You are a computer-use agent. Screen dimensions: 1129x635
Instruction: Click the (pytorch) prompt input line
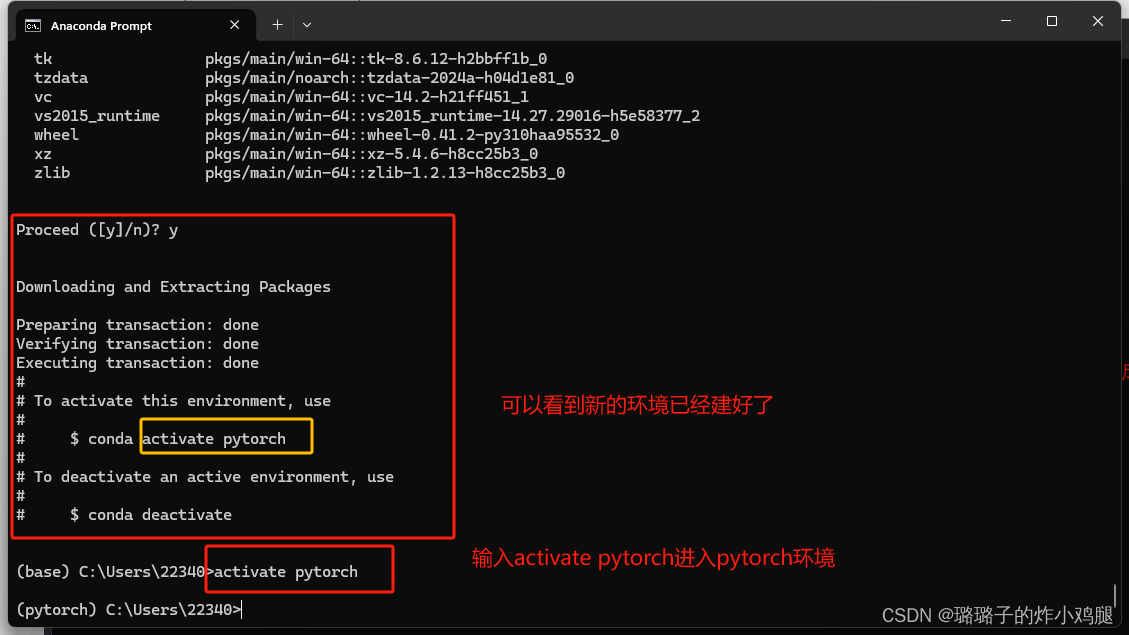(x=130, y=611)
